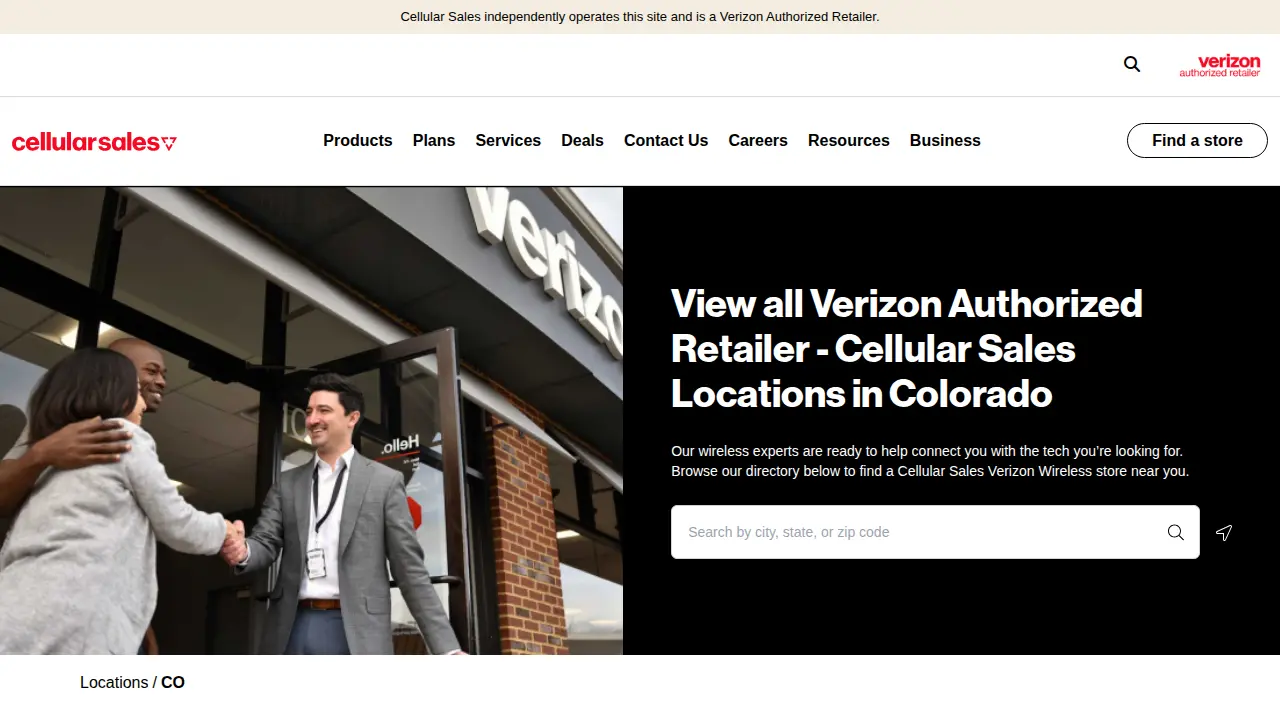1280x720 pixels.
Task: Click the Verizon Authorized Retailer notice text
Action: [x=640, y=17]
